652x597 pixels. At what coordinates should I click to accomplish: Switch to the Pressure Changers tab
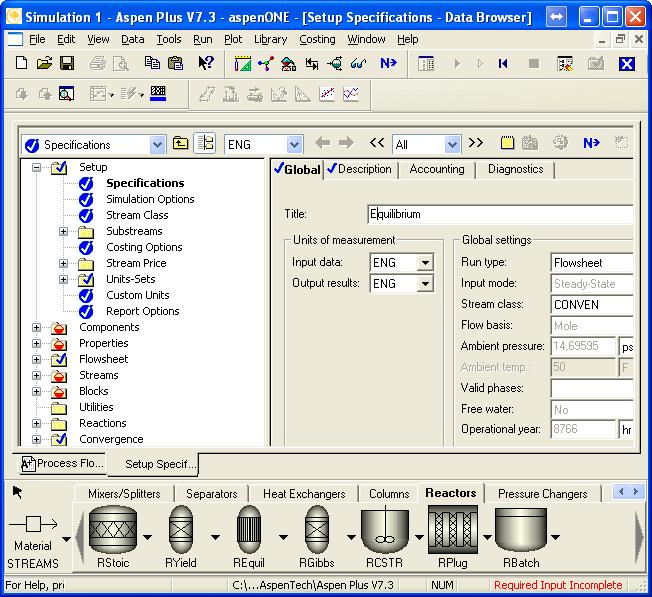point(542,494)
